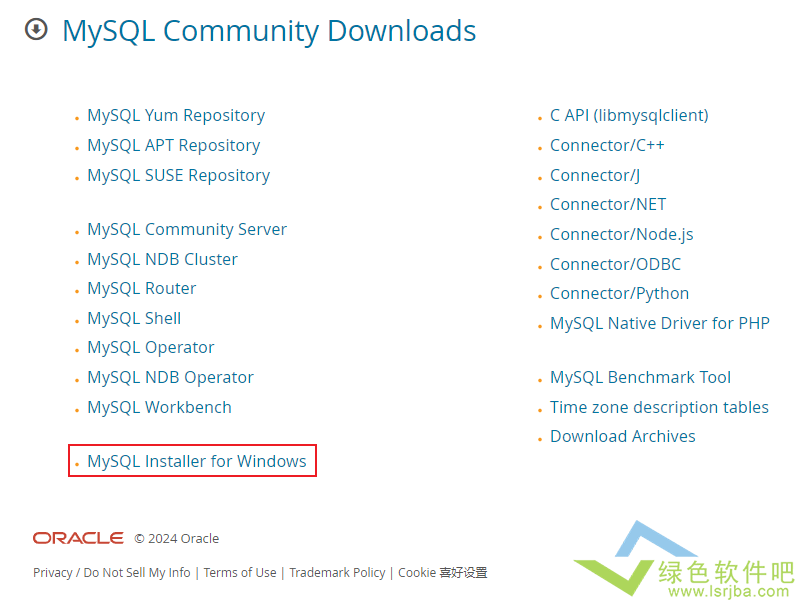Open the Connector/Python link

[619, 294]
